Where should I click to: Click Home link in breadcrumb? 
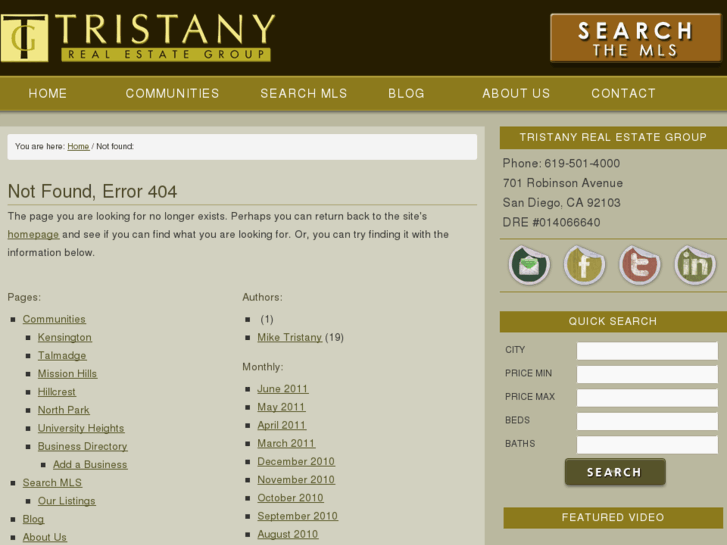point(78,147)
